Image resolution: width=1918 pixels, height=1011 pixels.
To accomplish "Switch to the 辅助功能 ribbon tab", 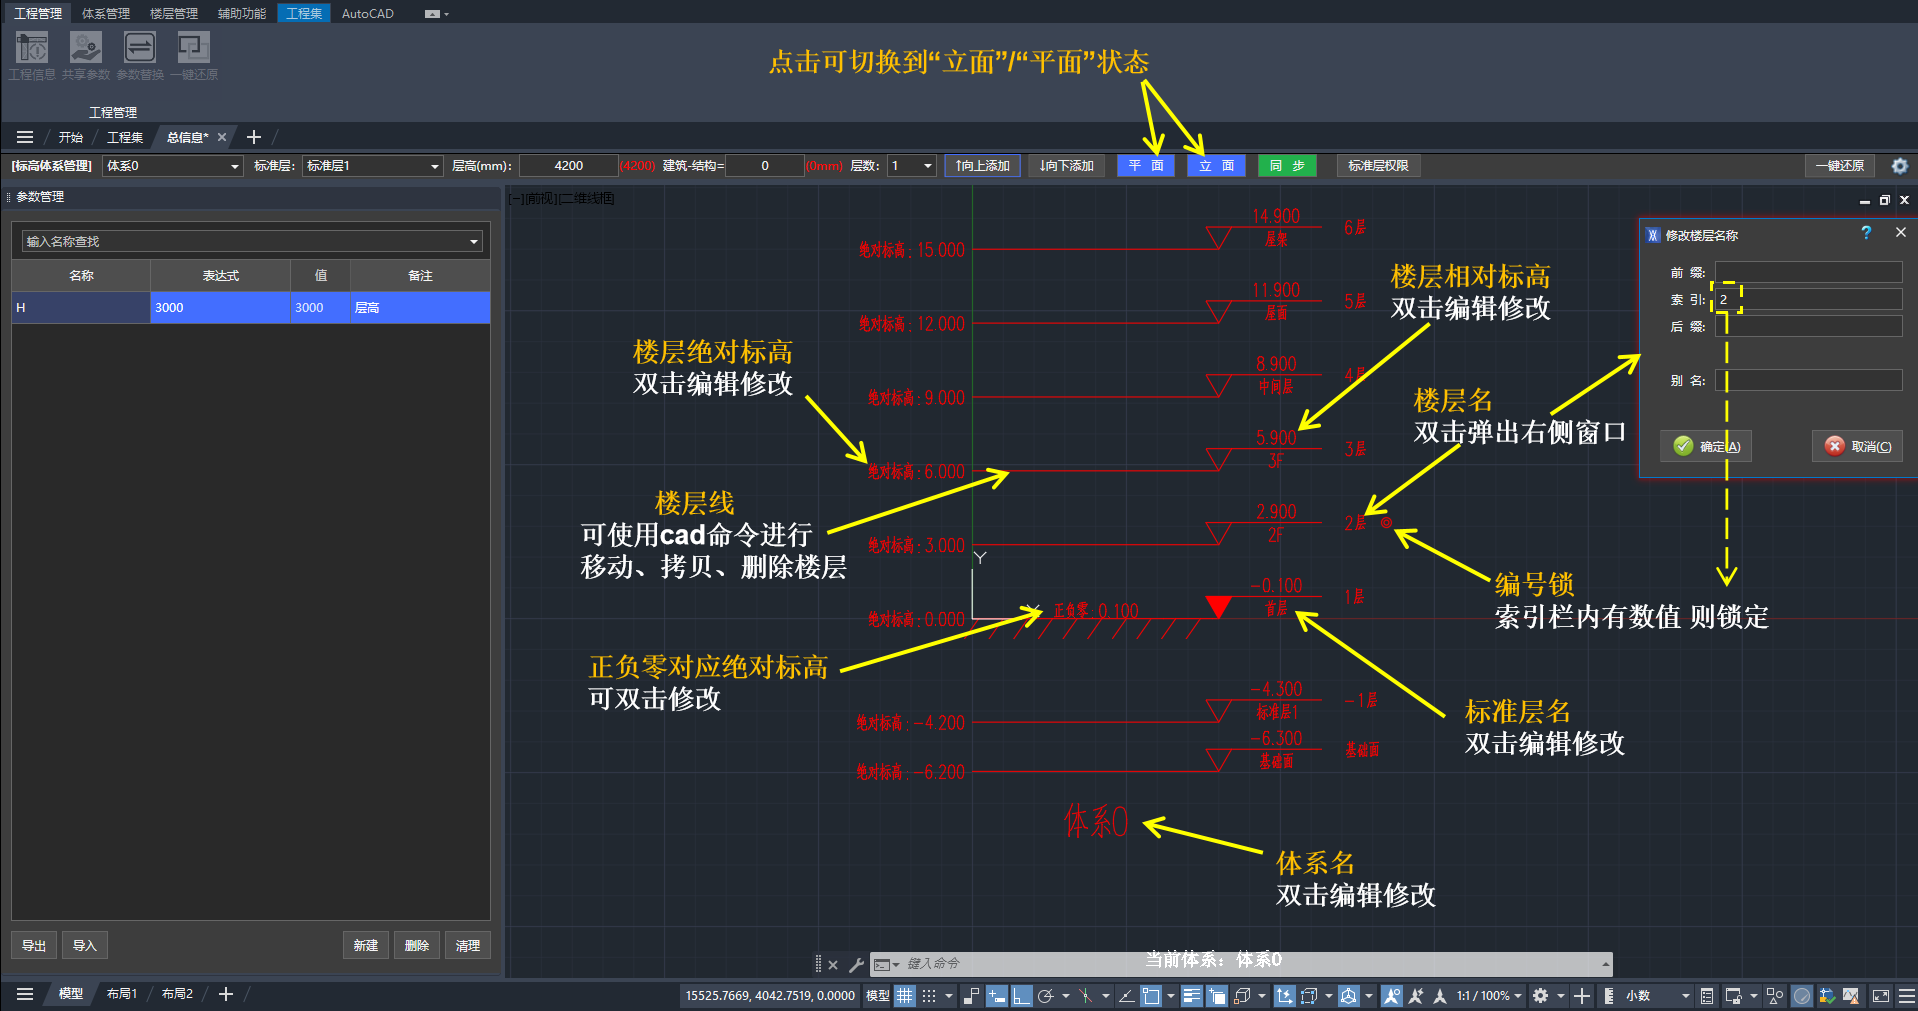I will [242, 13].
